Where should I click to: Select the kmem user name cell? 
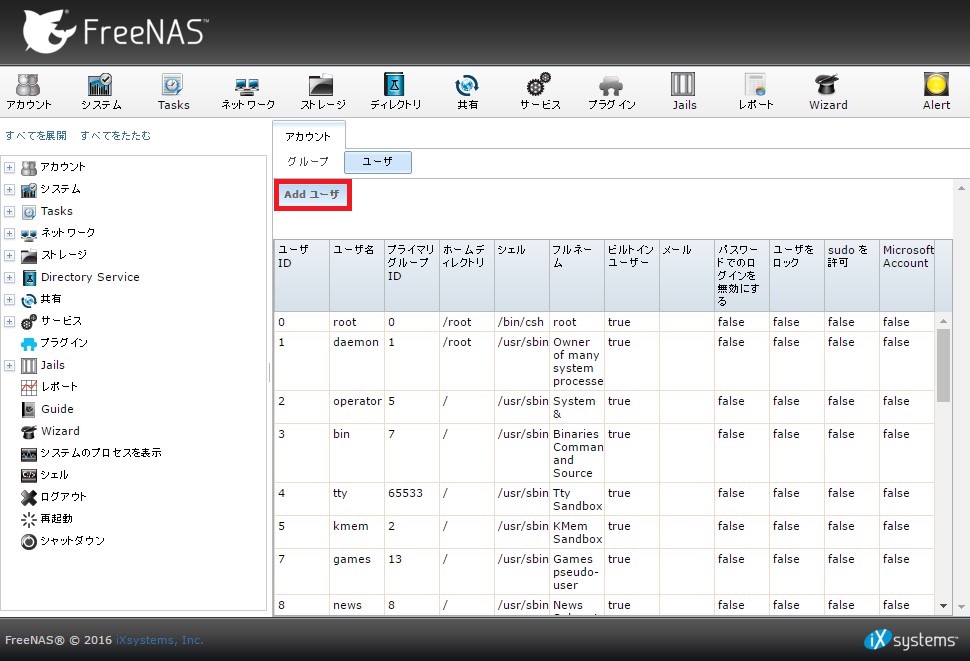pyautogui.click(x=357, y=532)
